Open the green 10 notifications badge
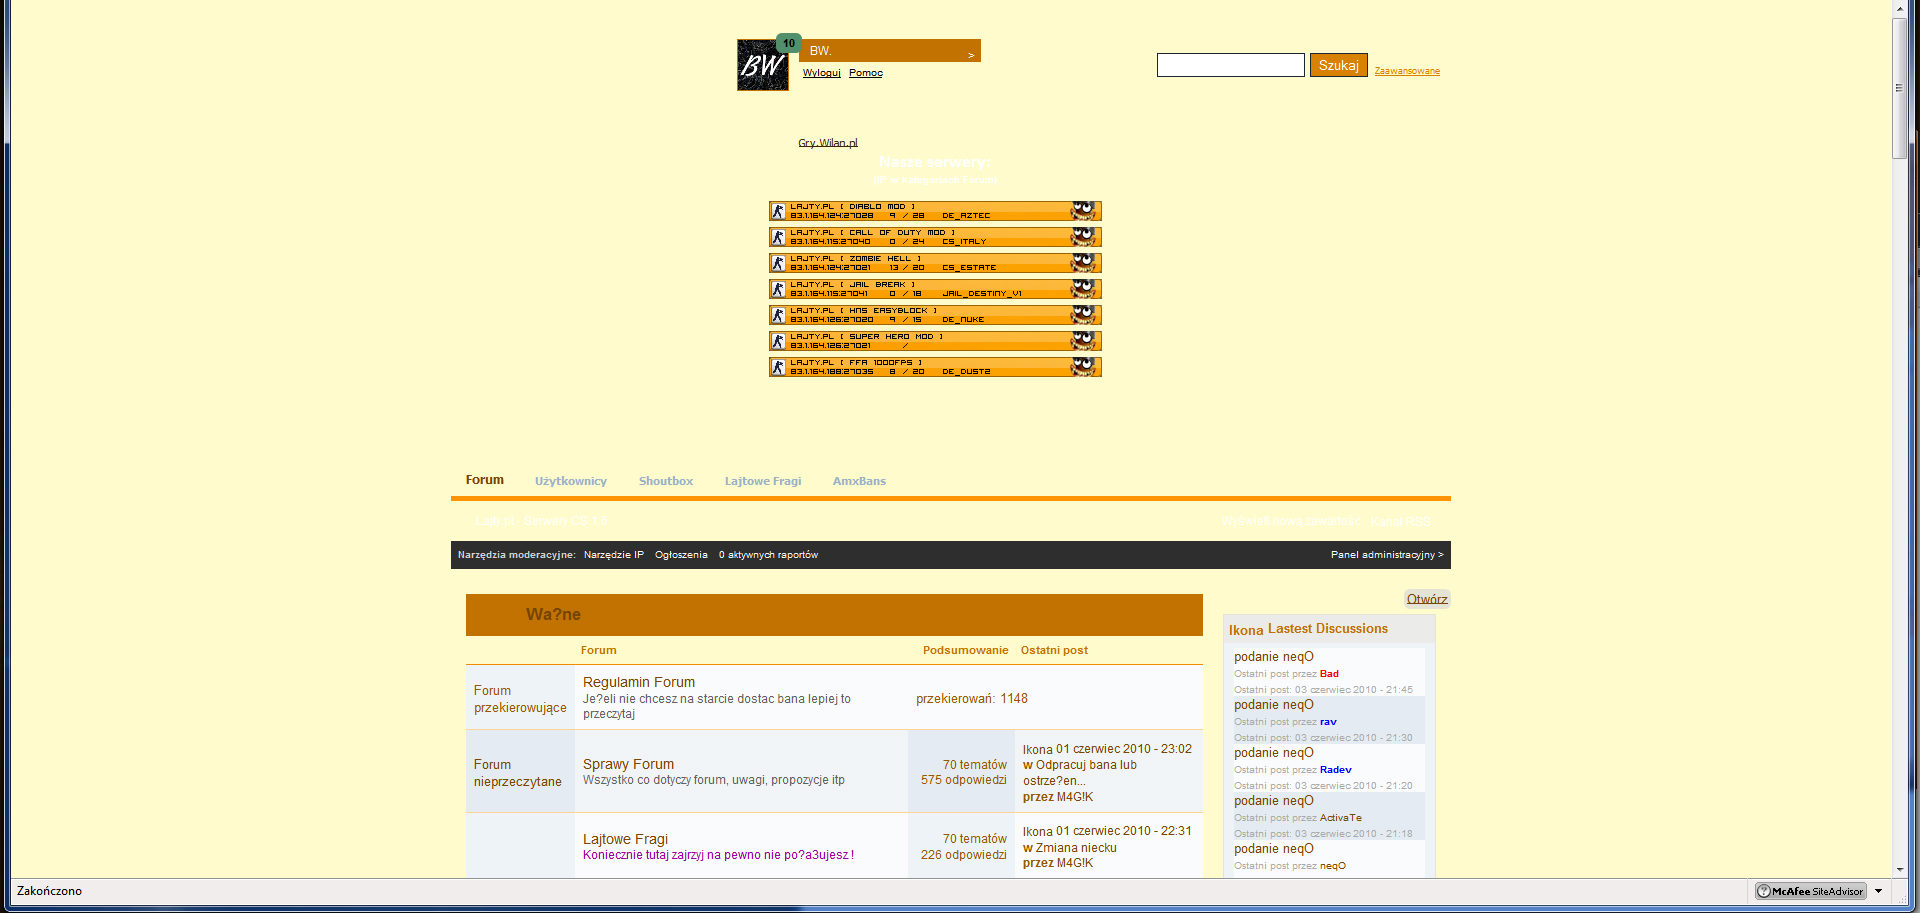Viewport: 1920px width, 913px height. tap(789, 43)
